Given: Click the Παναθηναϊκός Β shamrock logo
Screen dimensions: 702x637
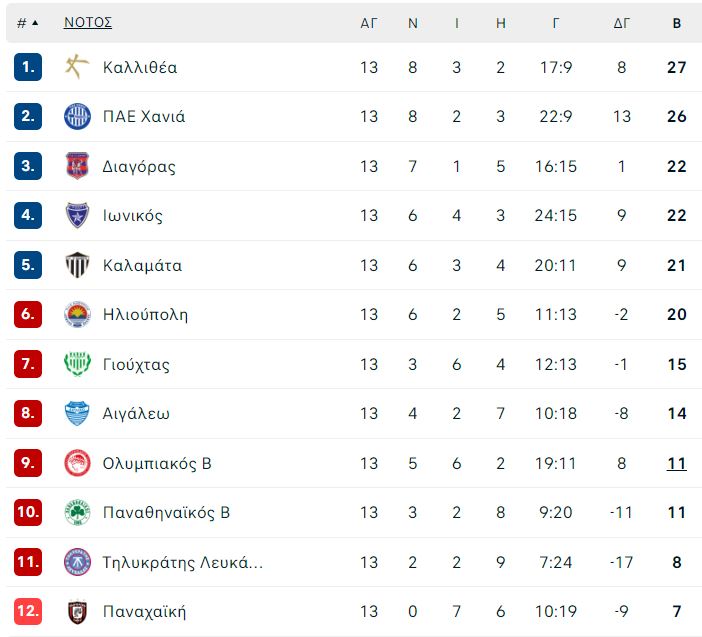Looking at the screenshot, I should coord(77,512).
